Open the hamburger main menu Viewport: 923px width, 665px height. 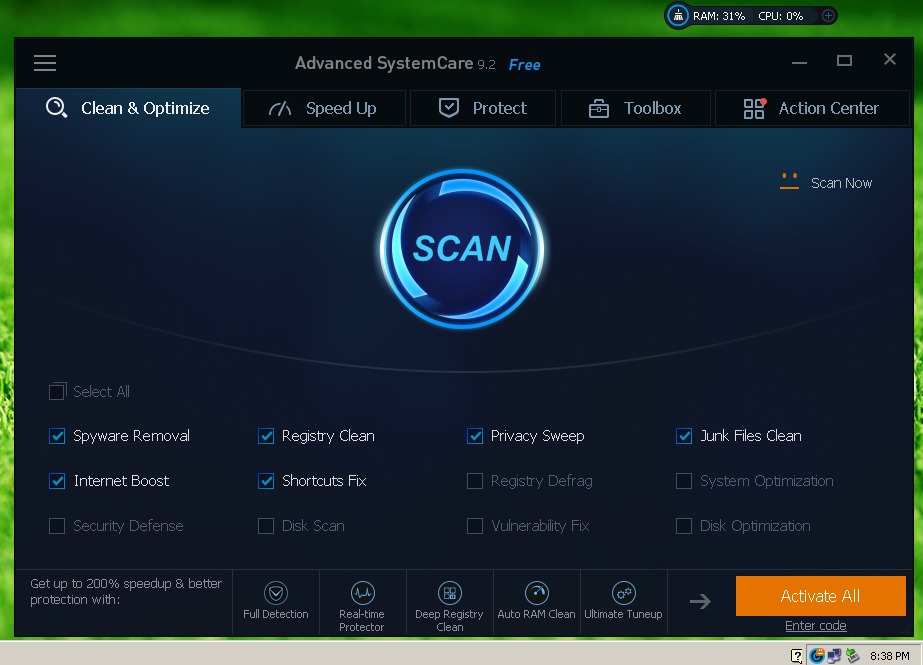45,63
